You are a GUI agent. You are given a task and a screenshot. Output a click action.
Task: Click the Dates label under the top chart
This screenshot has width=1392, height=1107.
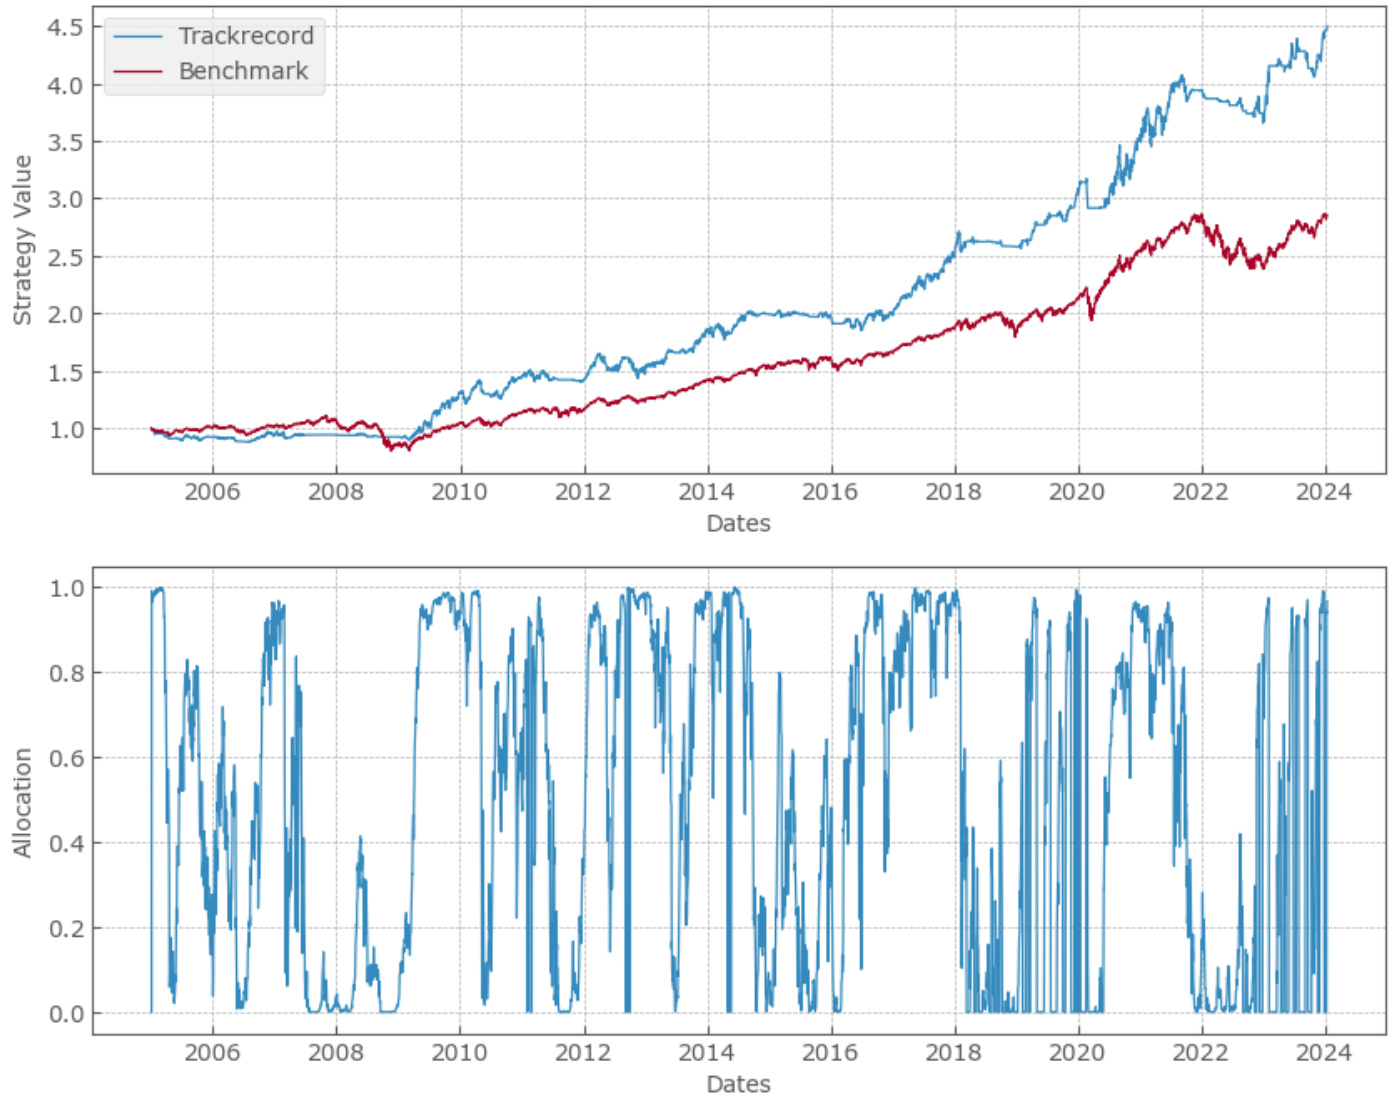click(x=738, y=523)
